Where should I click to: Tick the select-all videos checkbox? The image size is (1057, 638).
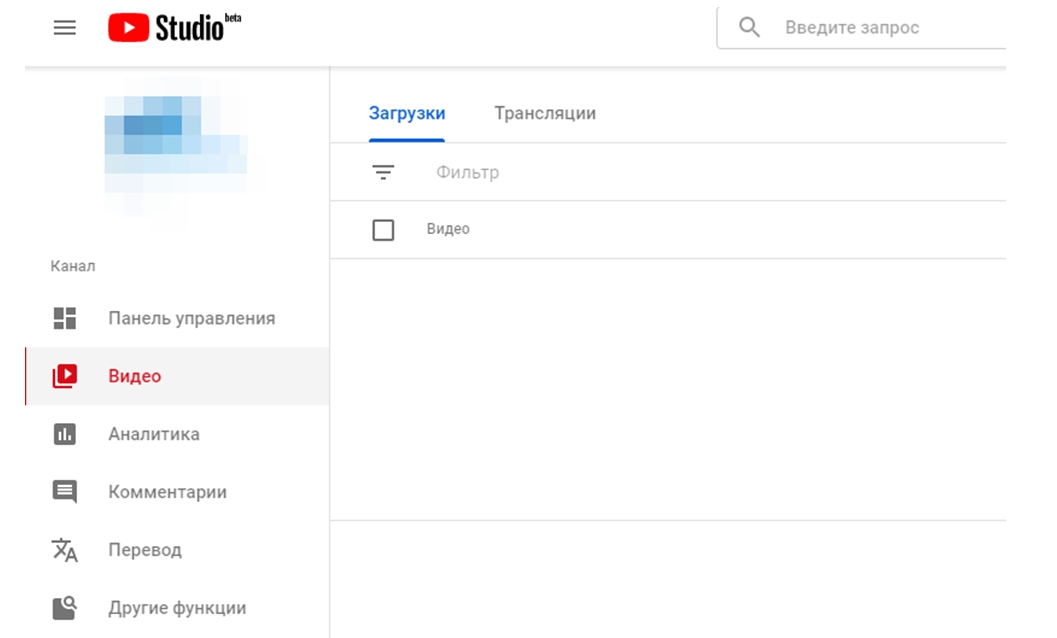pos(383,230)
